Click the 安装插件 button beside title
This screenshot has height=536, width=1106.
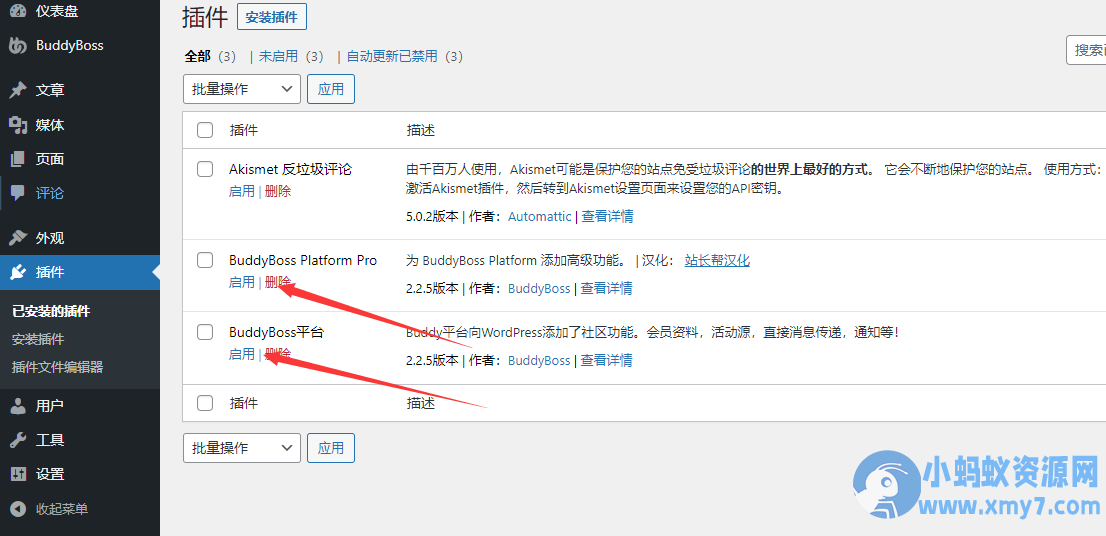(x=272, y=17)
